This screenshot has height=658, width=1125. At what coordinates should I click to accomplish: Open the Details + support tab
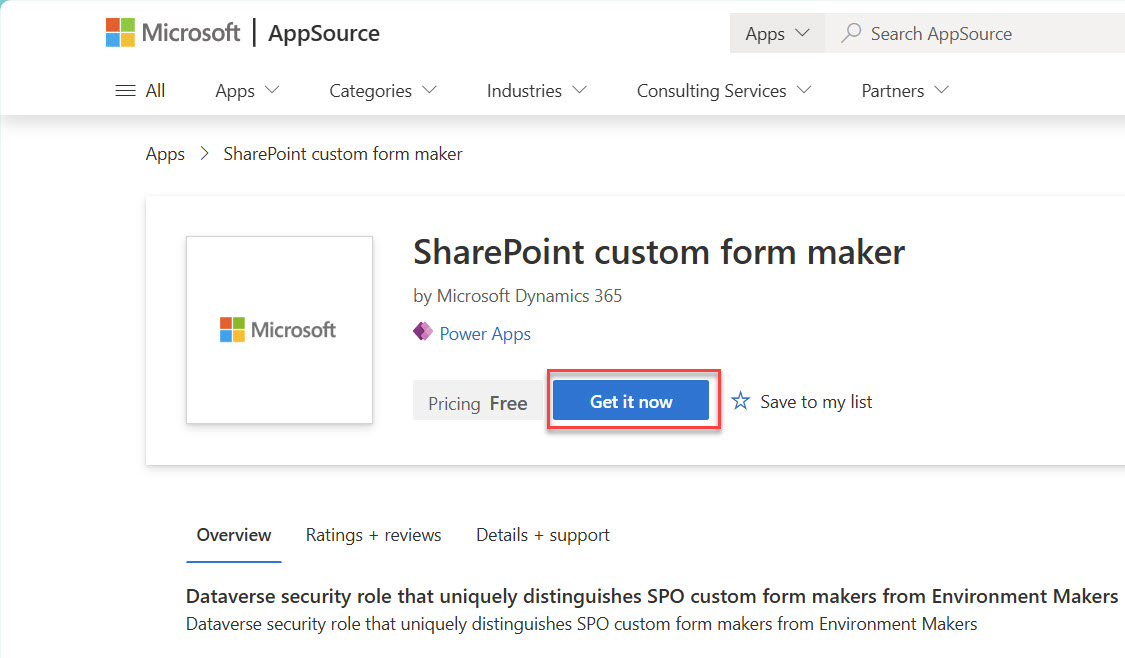[542, 535]
